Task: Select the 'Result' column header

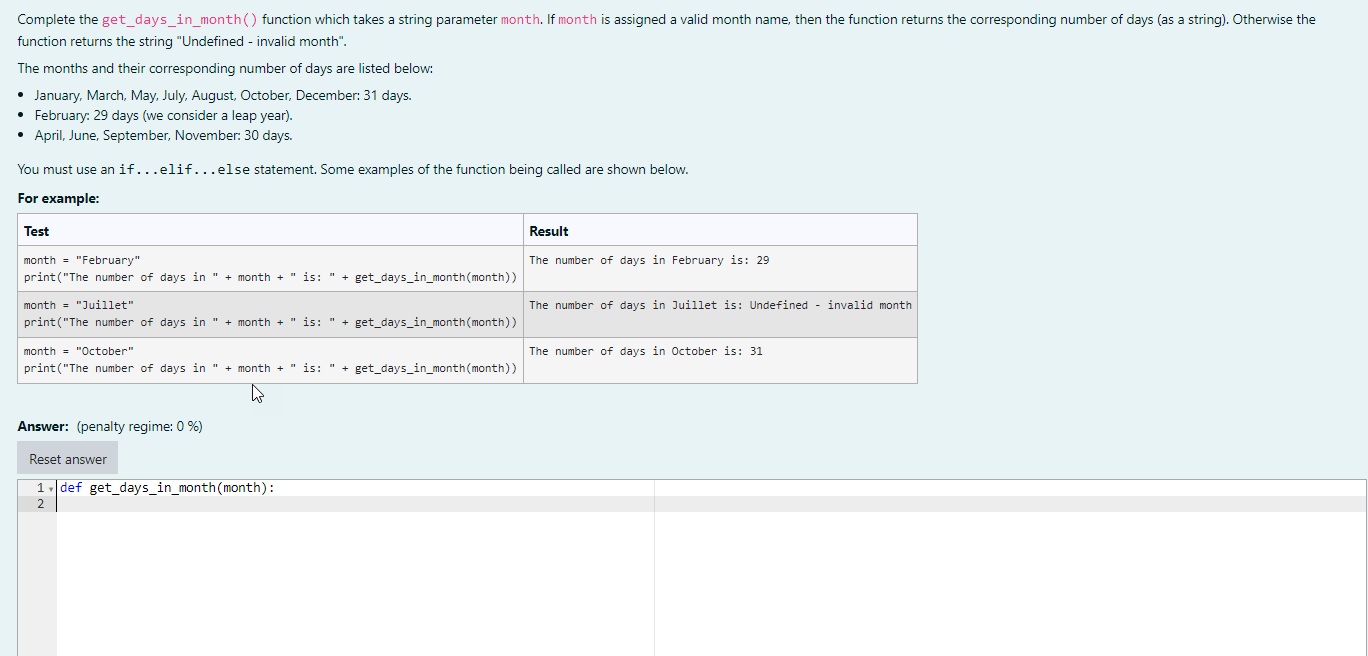Action: (x=720, y=231)
